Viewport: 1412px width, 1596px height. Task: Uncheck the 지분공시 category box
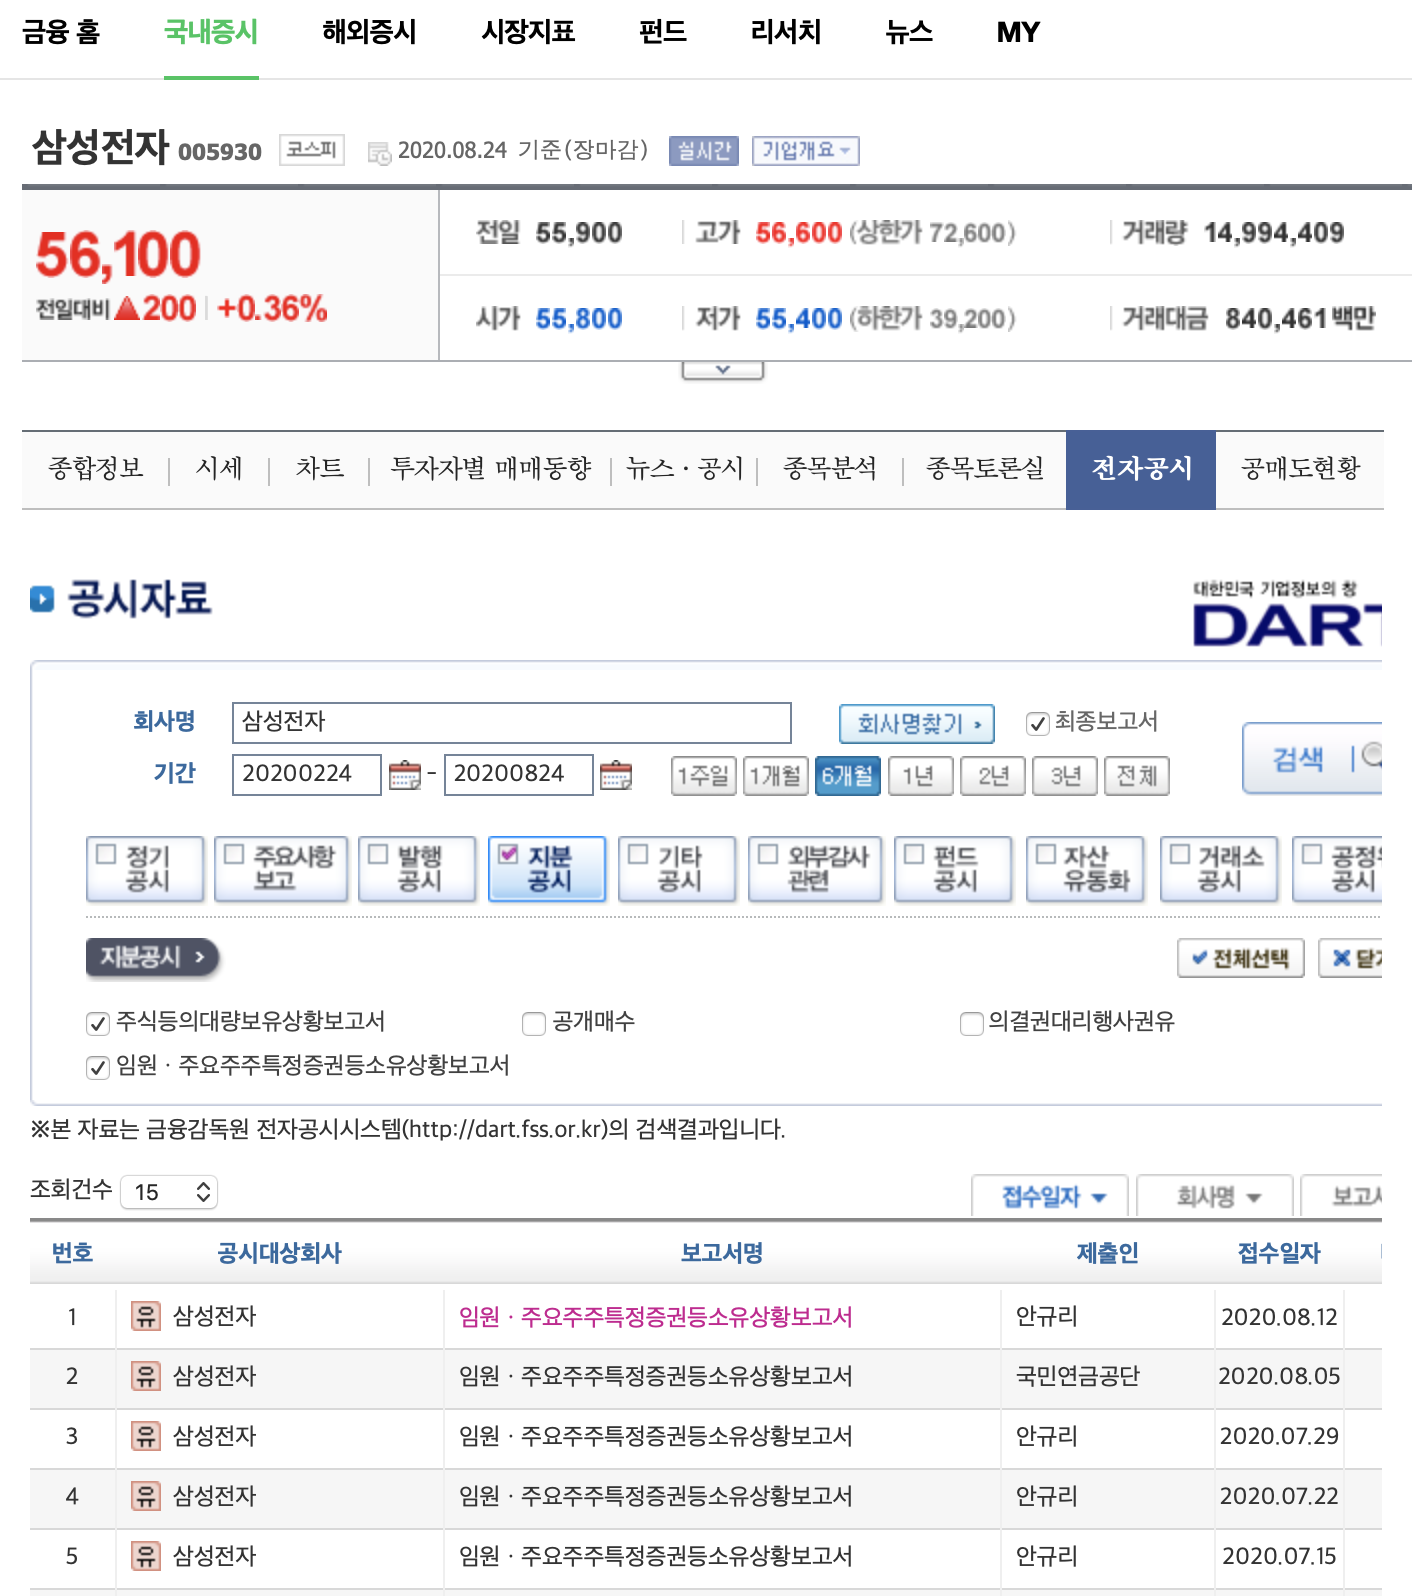coord(508,854)
